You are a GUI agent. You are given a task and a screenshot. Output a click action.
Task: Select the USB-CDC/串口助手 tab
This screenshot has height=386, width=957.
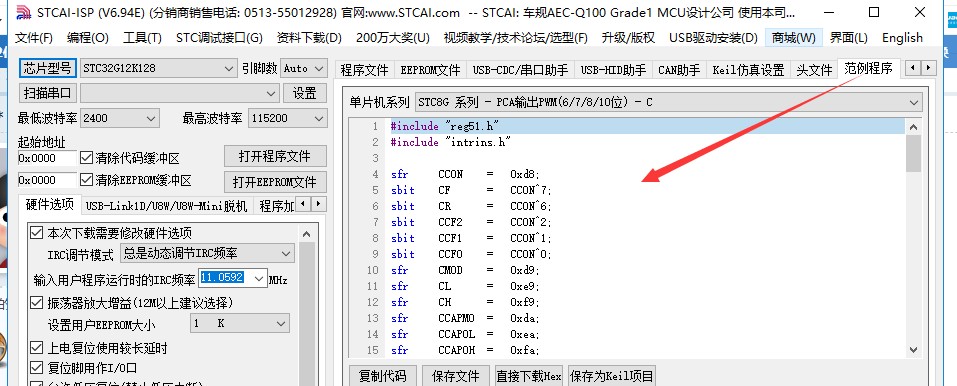coord(521,70)
